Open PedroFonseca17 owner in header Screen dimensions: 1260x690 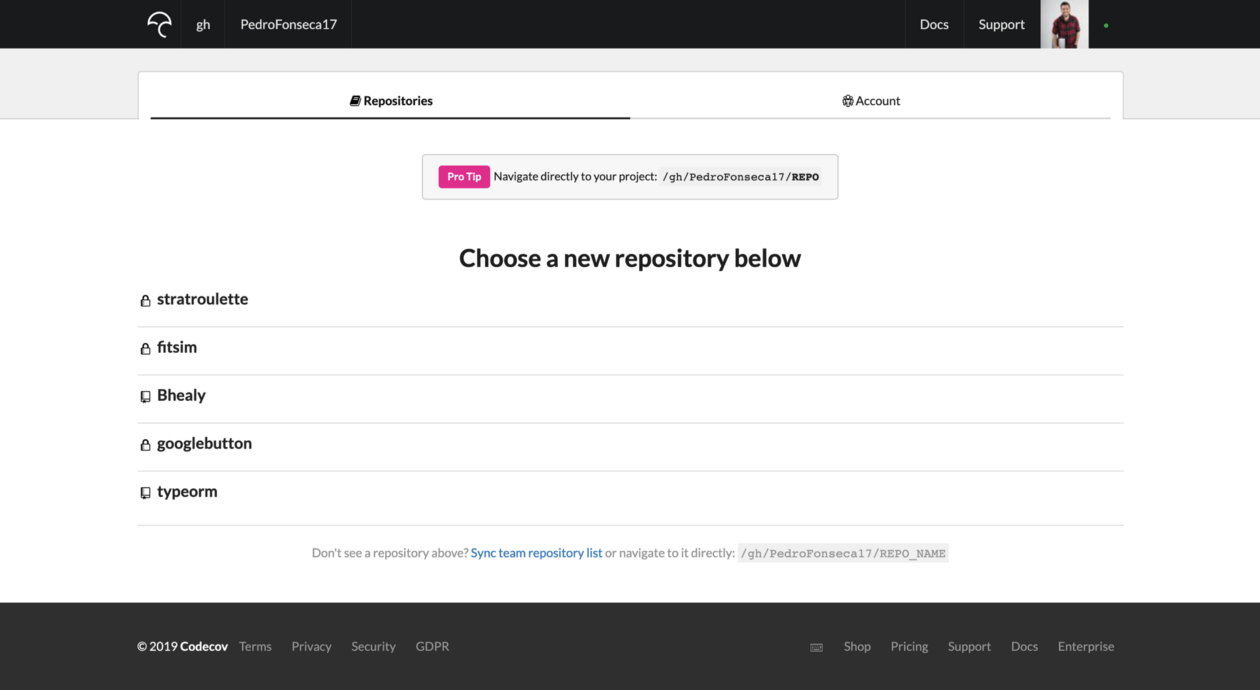(288, 24)
